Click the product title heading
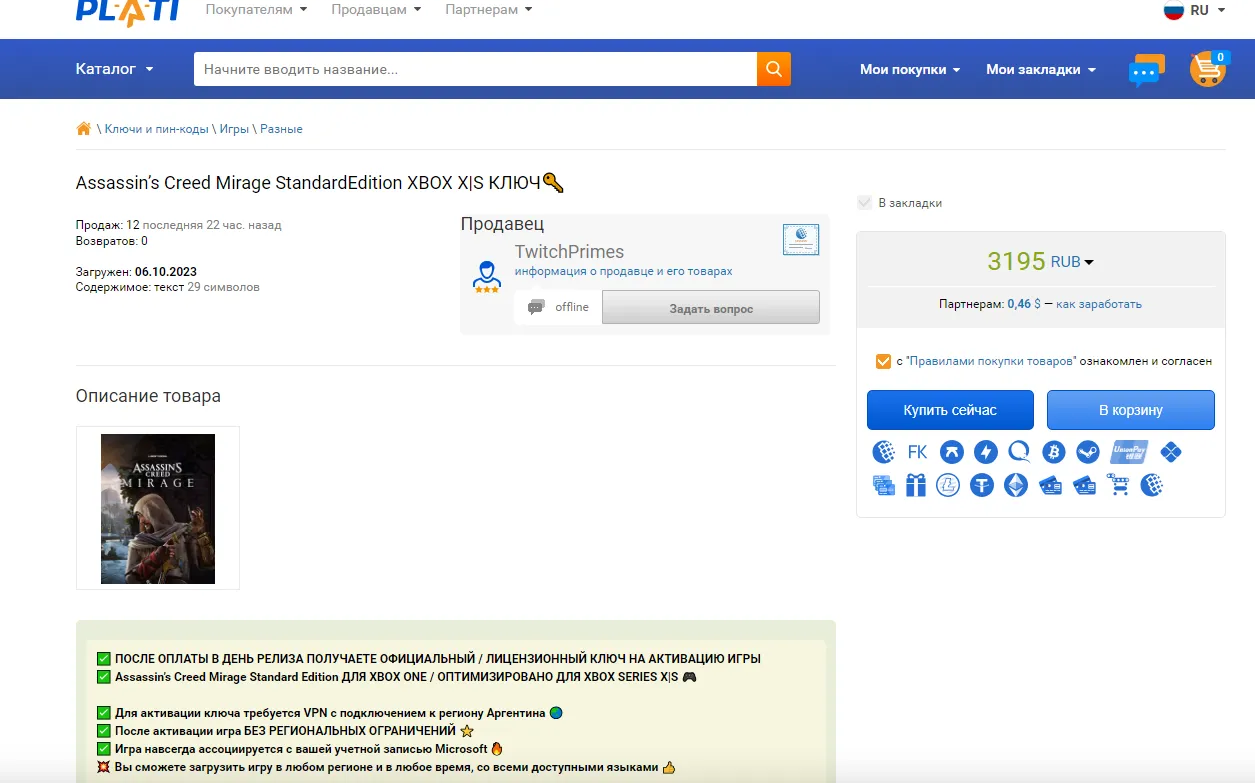The image size is (1255, 783). [320, 183]
